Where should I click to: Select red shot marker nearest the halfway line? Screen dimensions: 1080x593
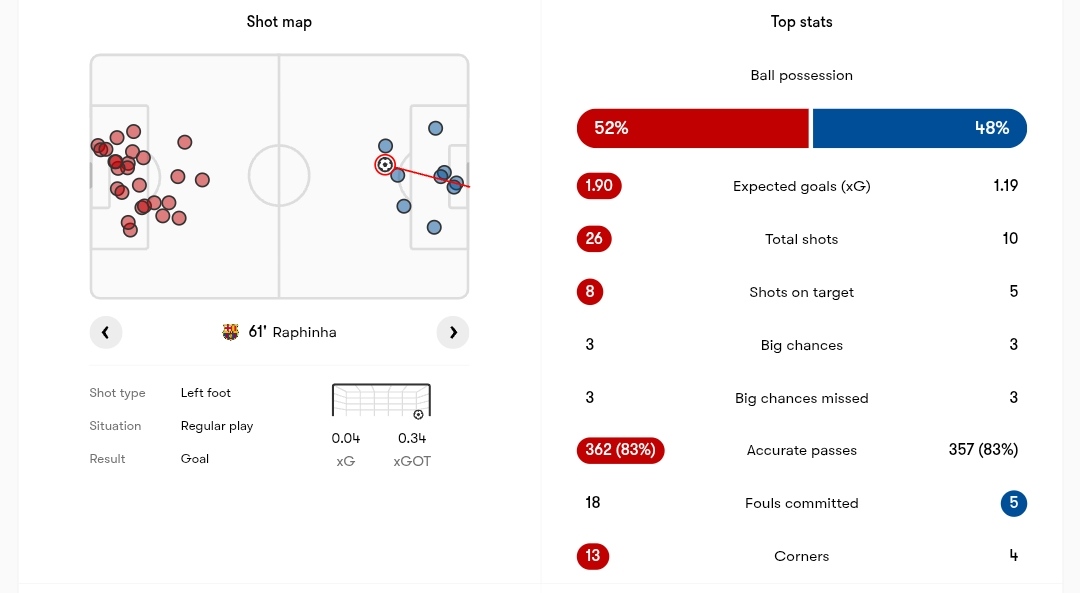202,180
